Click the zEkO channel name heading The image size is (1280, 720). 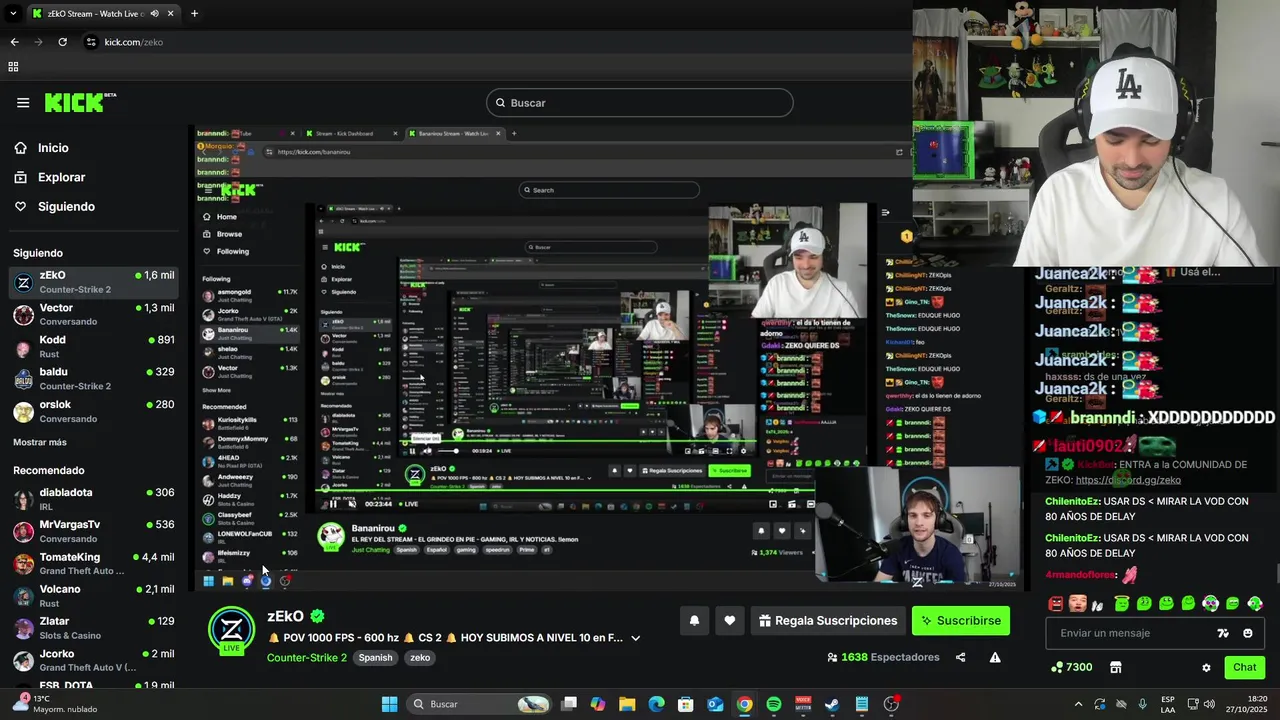coord(285,616)
